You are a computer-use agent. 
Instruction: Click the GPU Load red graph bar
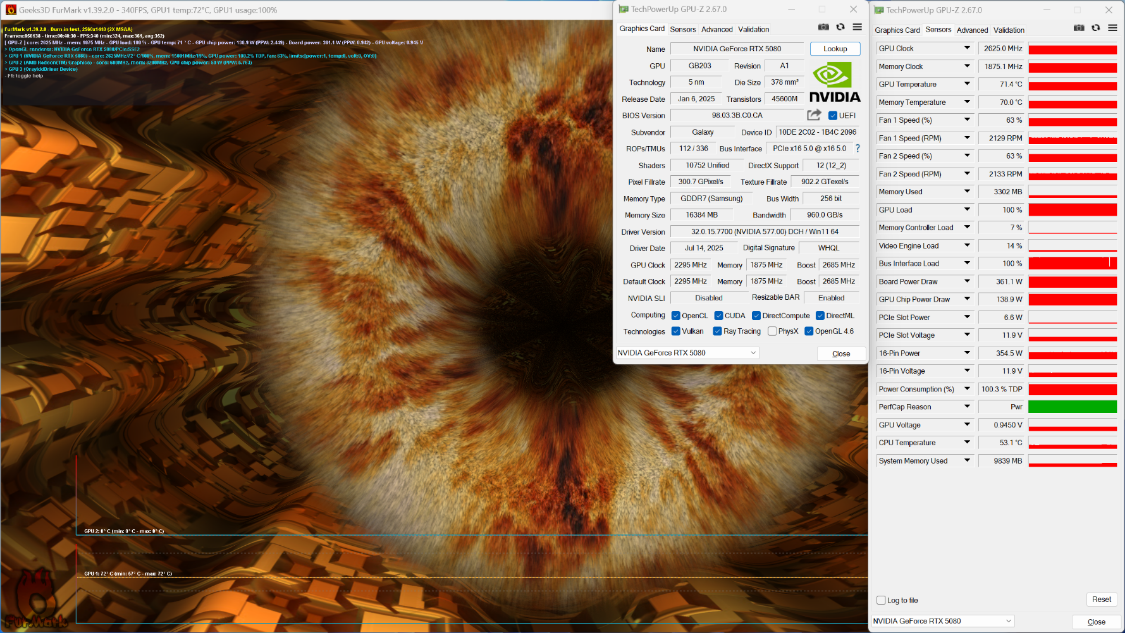(x=1073, y=210)
